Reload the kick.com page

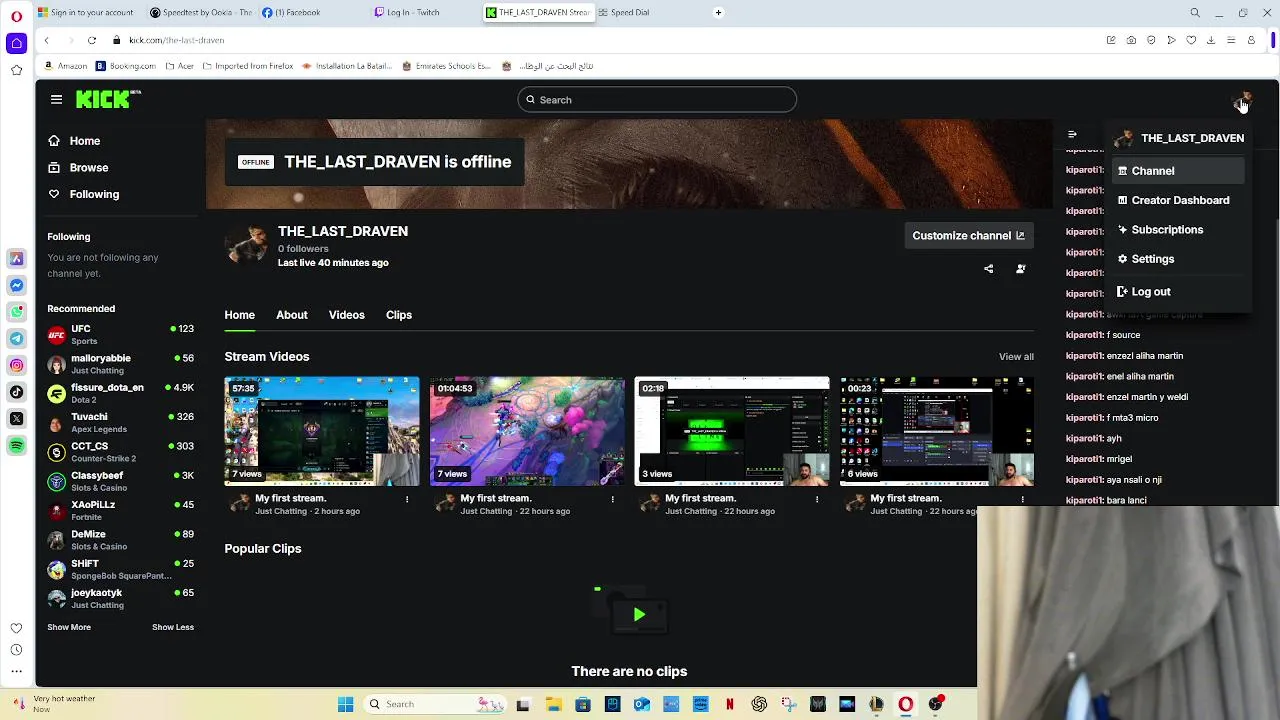[x=91, y=40]
